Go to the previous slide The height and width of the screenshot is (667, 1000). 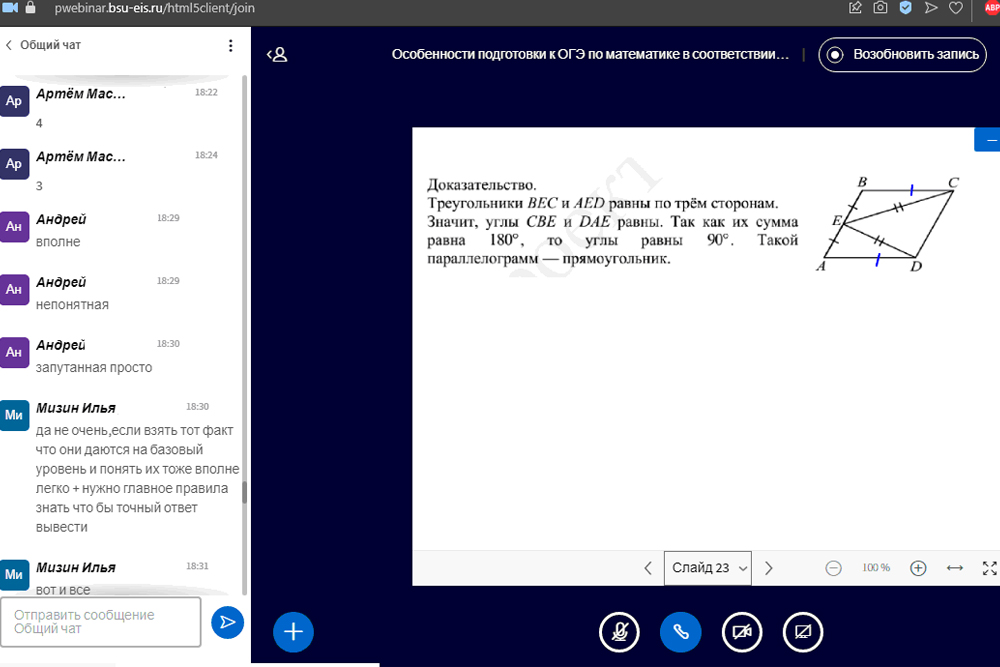tap(648, 568)
